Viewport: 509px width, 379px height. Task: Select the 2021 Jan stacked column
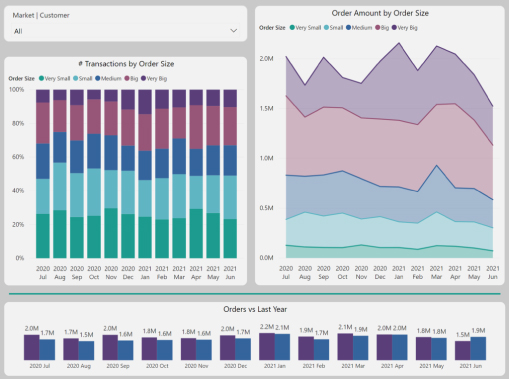(145, 174)
